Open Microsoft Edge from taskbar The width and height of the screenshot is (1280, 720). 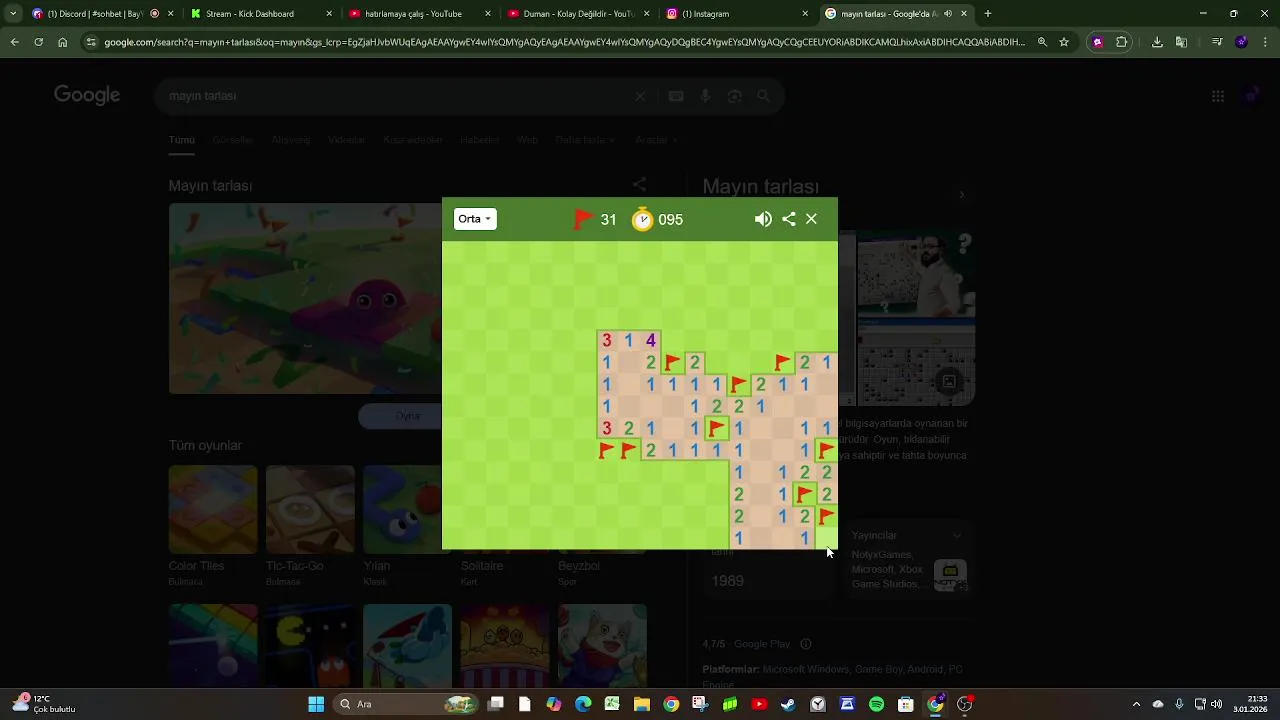coord(583,704)
